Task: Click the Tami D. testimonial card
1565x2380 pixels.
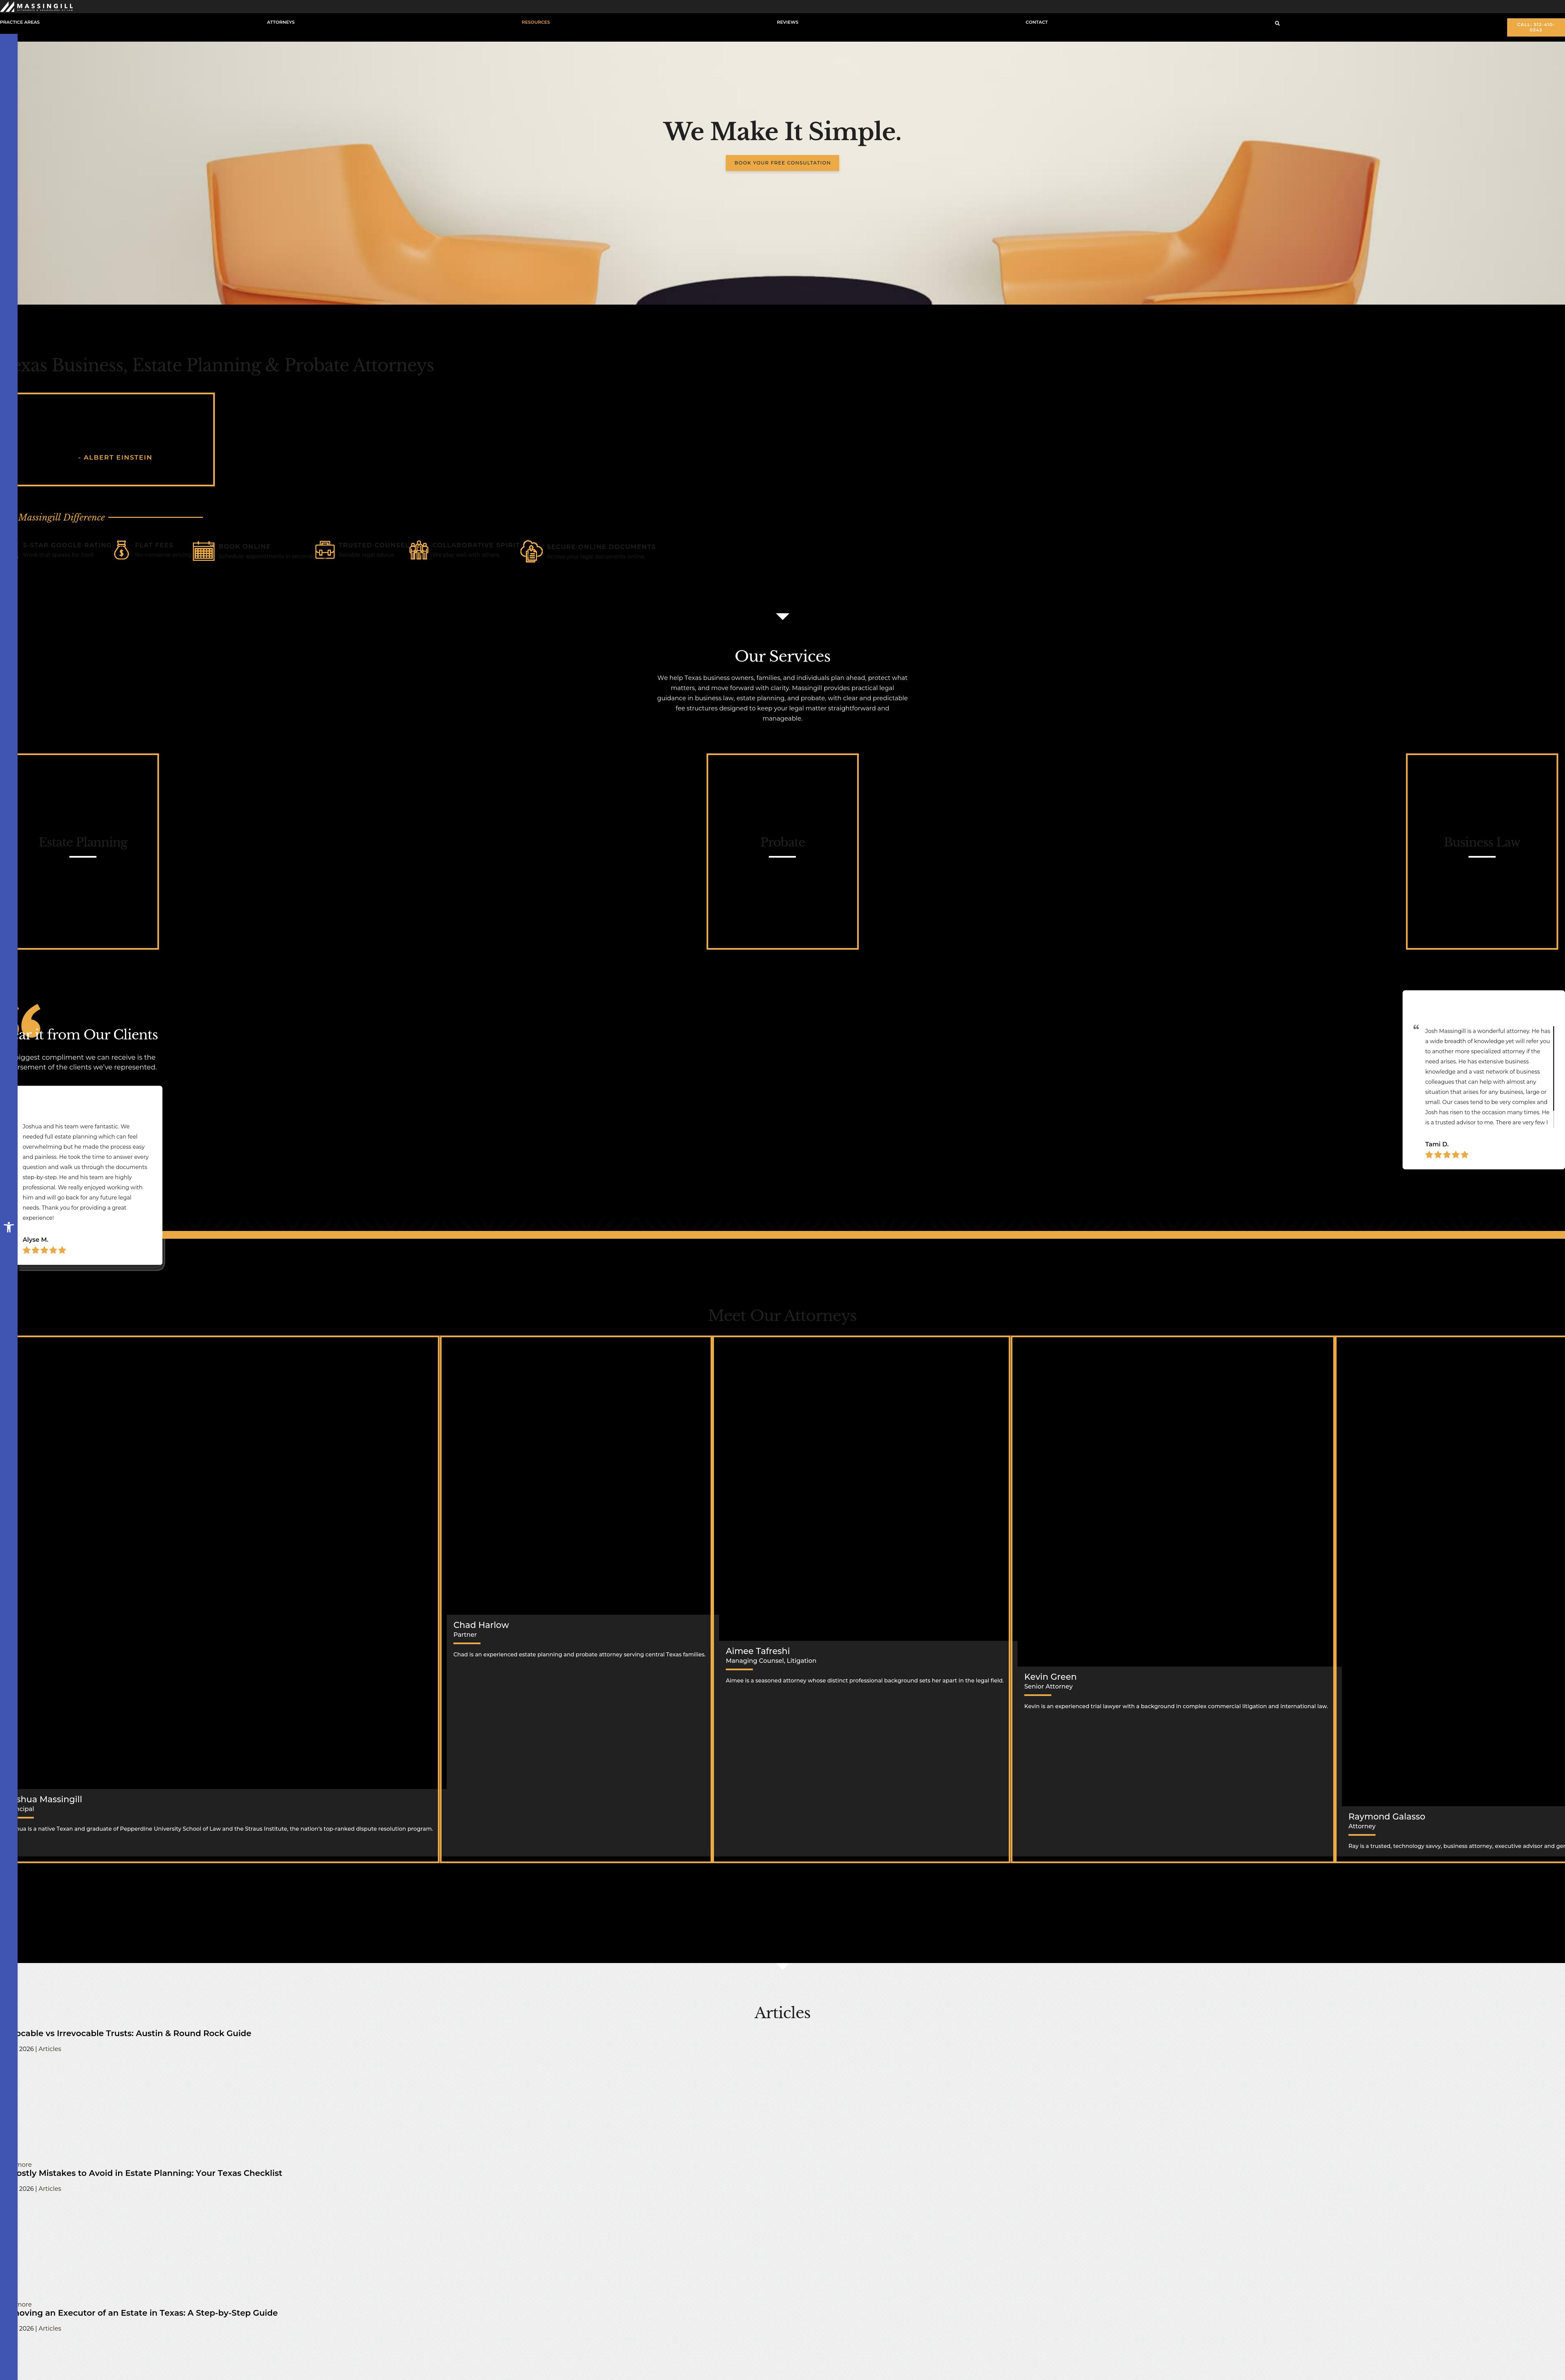Action: pyautogui.click(x=1484, y=1080)
